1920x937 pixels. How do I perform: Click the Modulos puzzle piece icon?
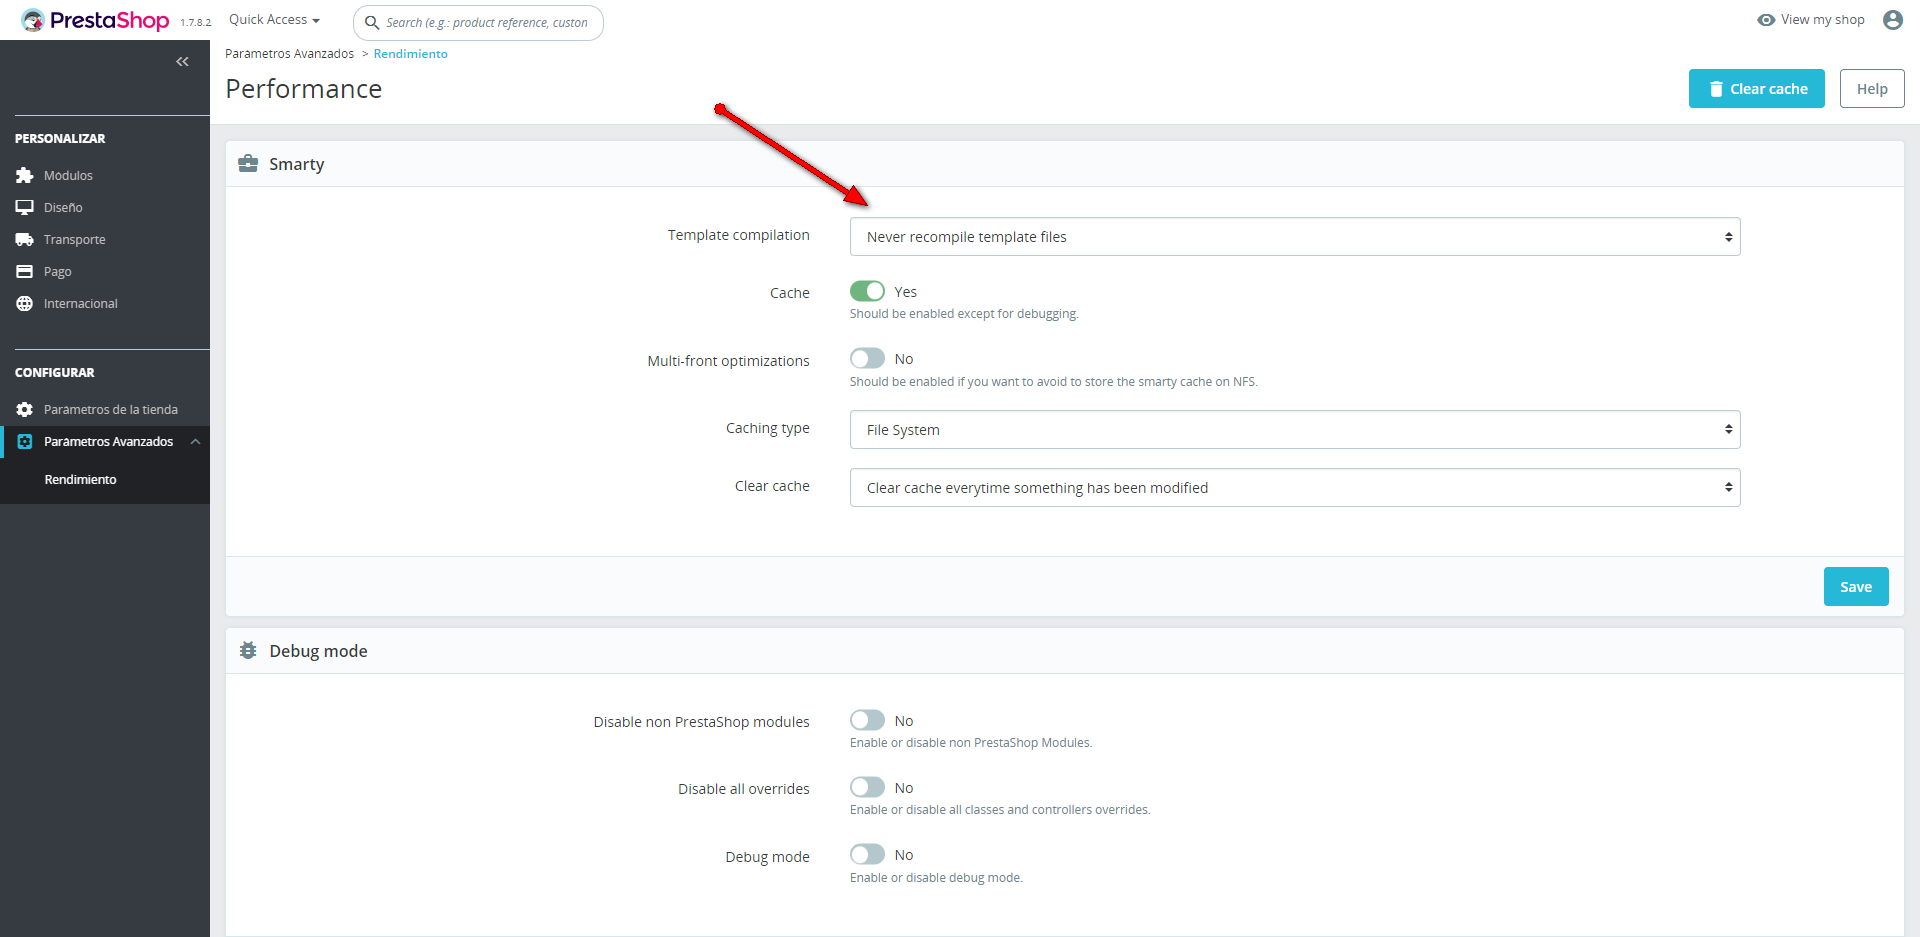25,176
